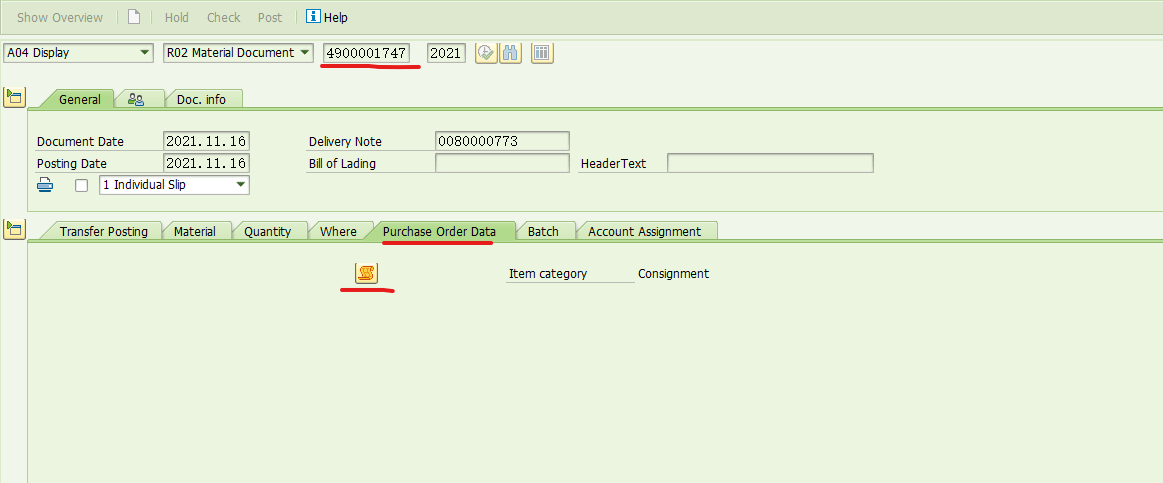The height and width of the screenshot is (483, 1163).
Task: Open the partner tab with people icon
Action: click(x=136, y=99)
